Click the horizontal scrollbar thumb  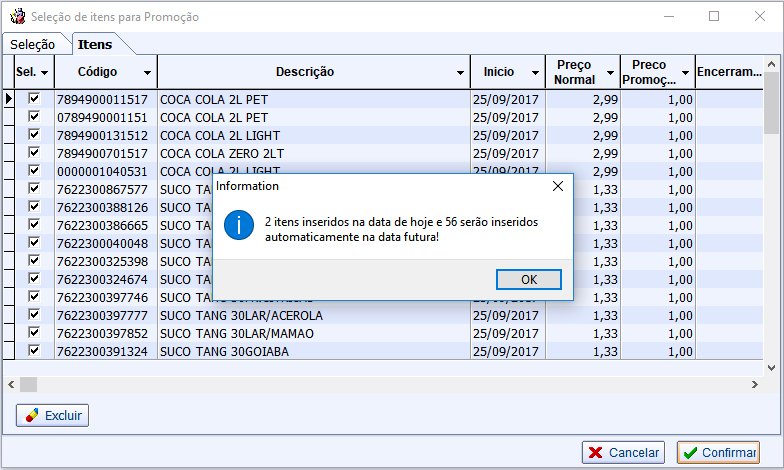point(28,384)
